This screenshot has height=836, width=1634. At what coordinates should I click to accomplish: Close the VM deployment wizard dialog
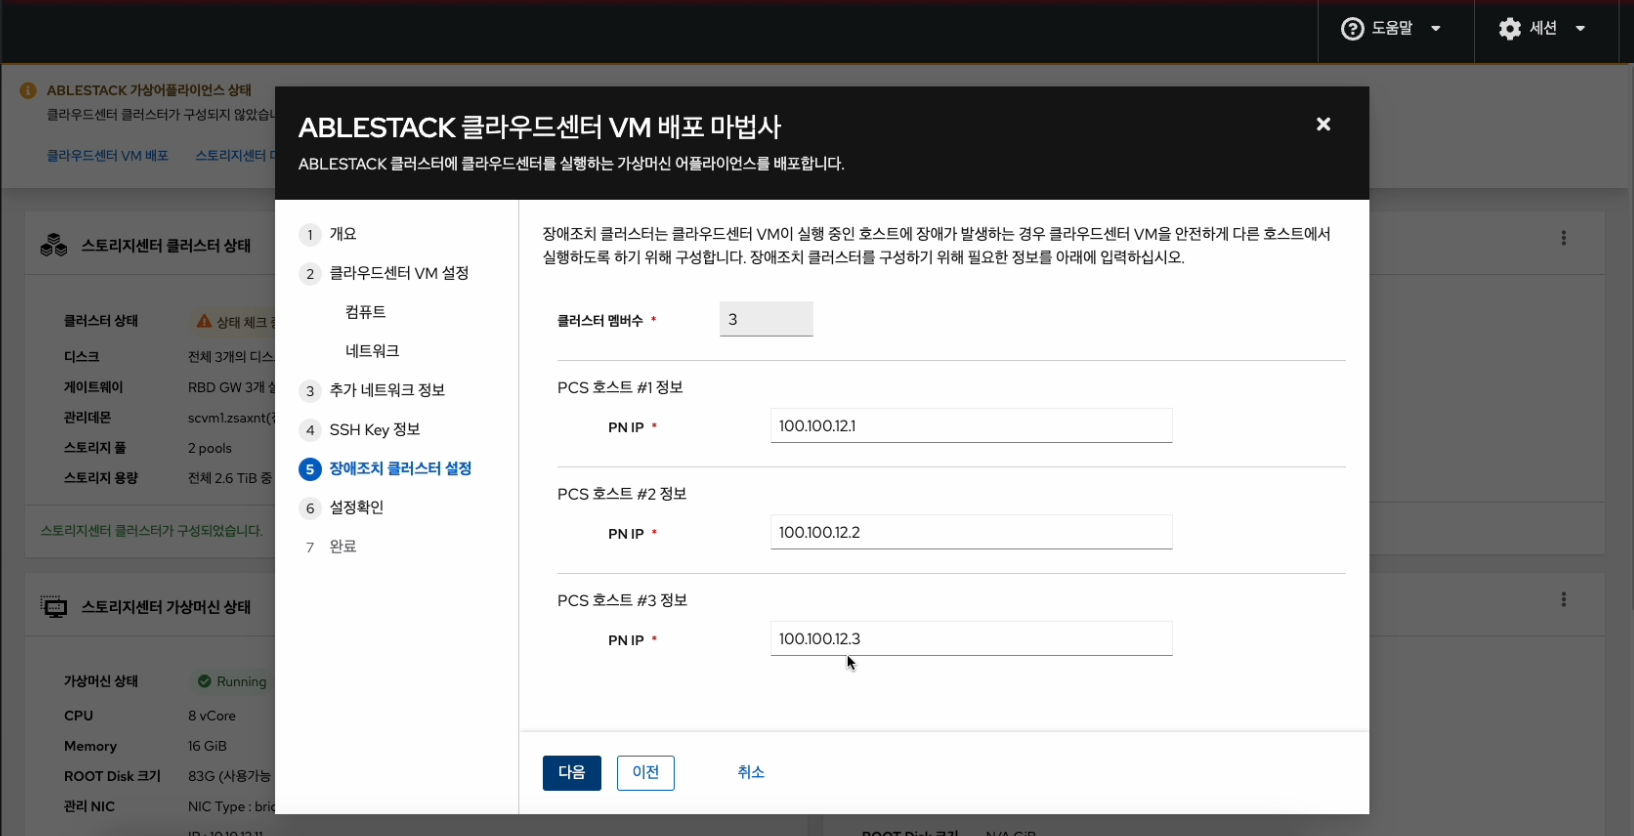pos(1323,124)
